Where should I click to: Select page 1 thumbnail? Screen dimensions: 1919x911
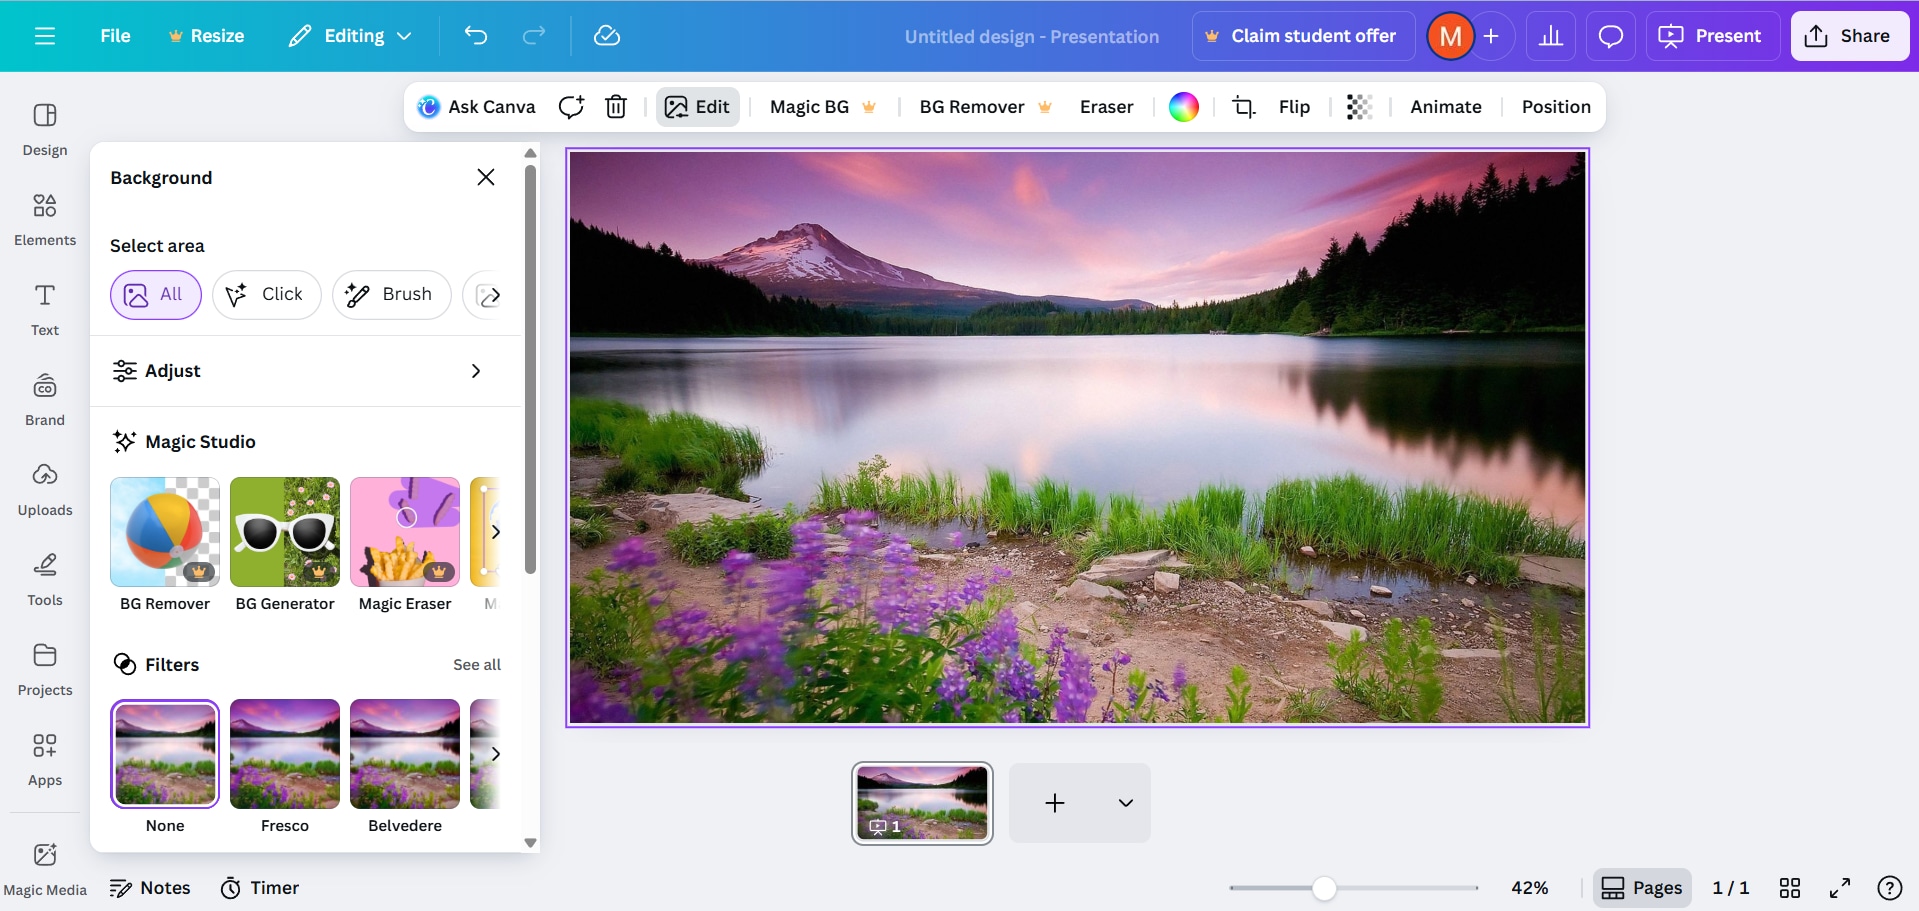[x=922, y=803]
